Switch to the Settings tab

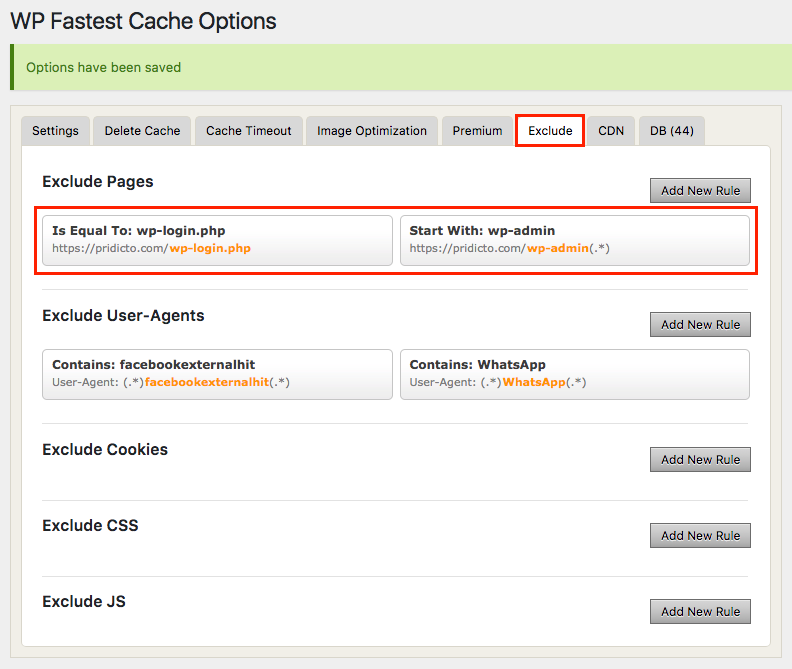pos(55,131)
